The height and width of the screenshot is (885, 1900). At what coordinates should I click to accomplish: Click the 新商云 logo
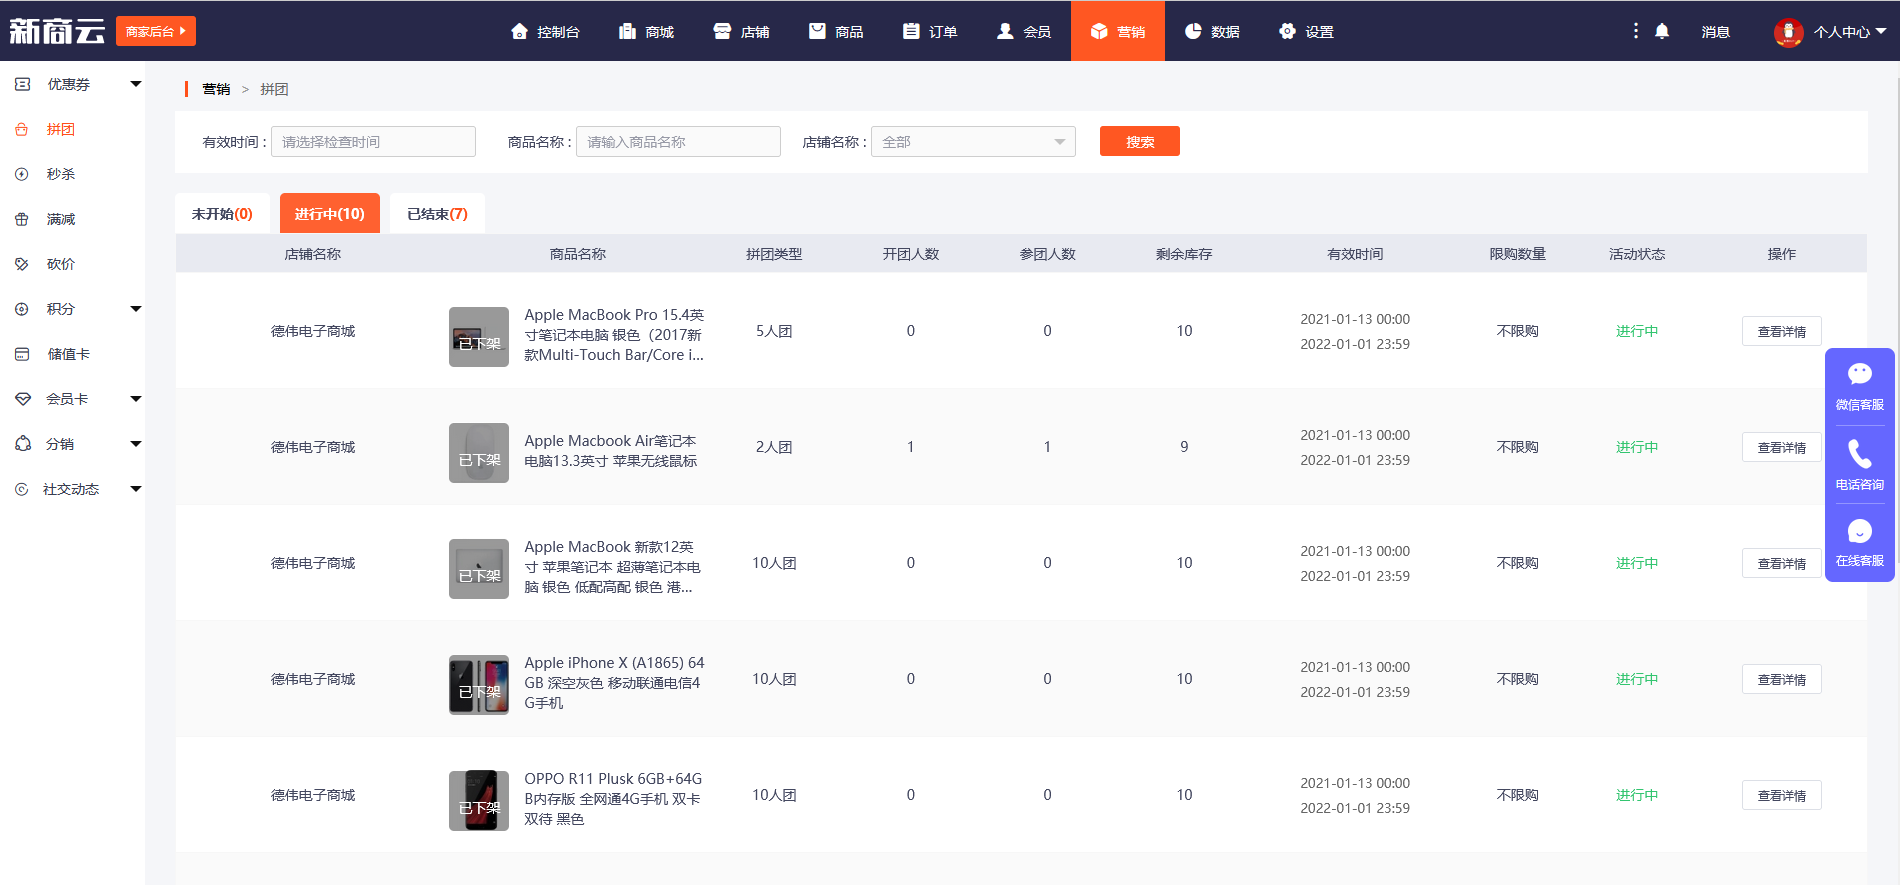tap(57, 31)
